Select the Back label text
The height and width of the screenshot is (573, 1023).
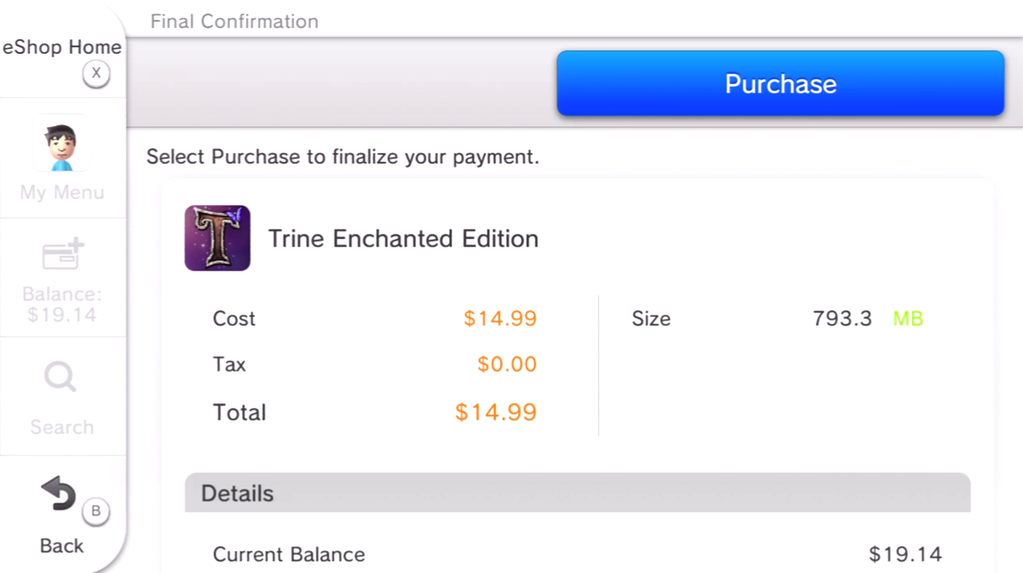62,545
